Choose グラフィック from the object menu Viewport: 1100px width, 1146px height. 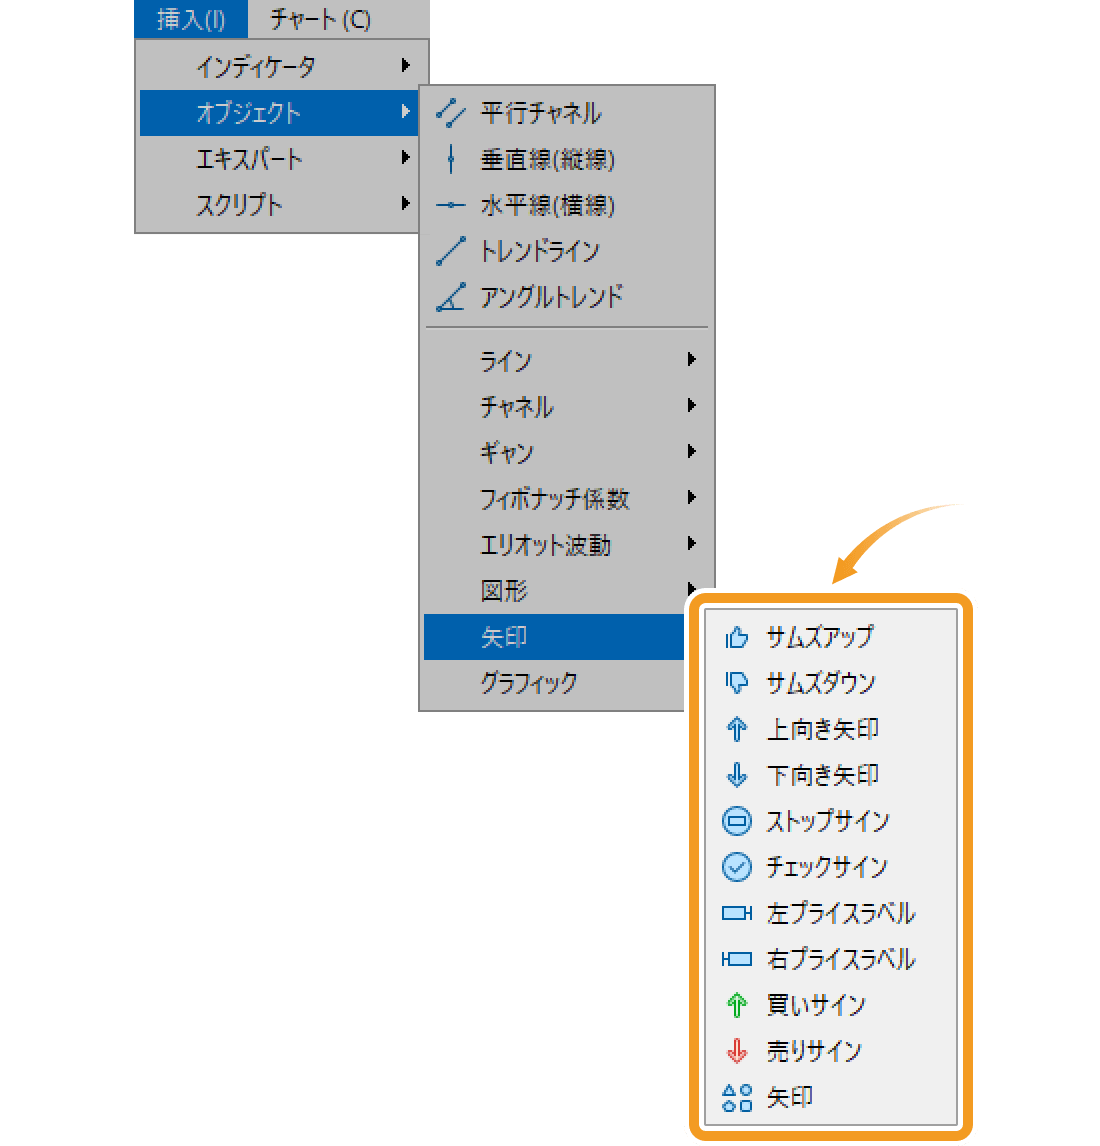tap(554, 683)
